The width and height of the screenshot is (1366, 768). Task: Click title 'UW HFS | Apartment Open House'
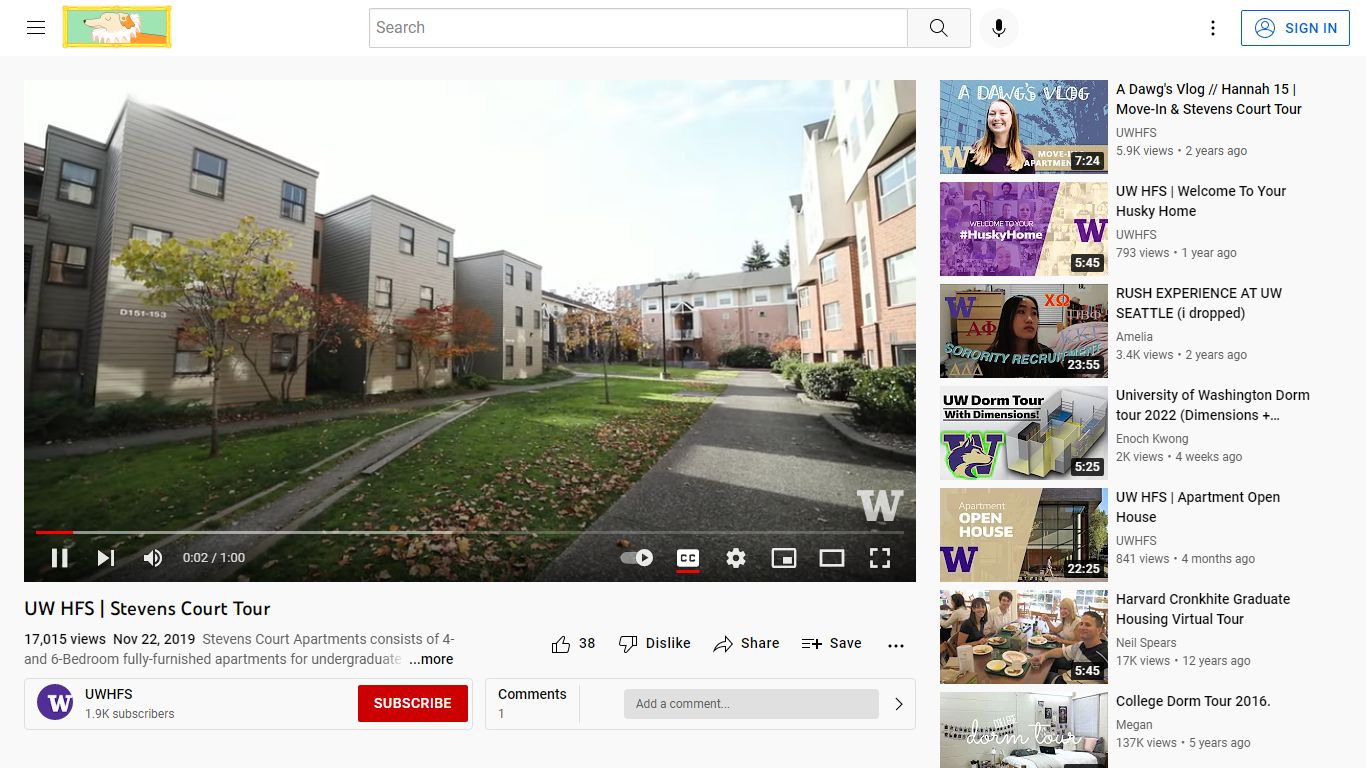click(1198, 507)
